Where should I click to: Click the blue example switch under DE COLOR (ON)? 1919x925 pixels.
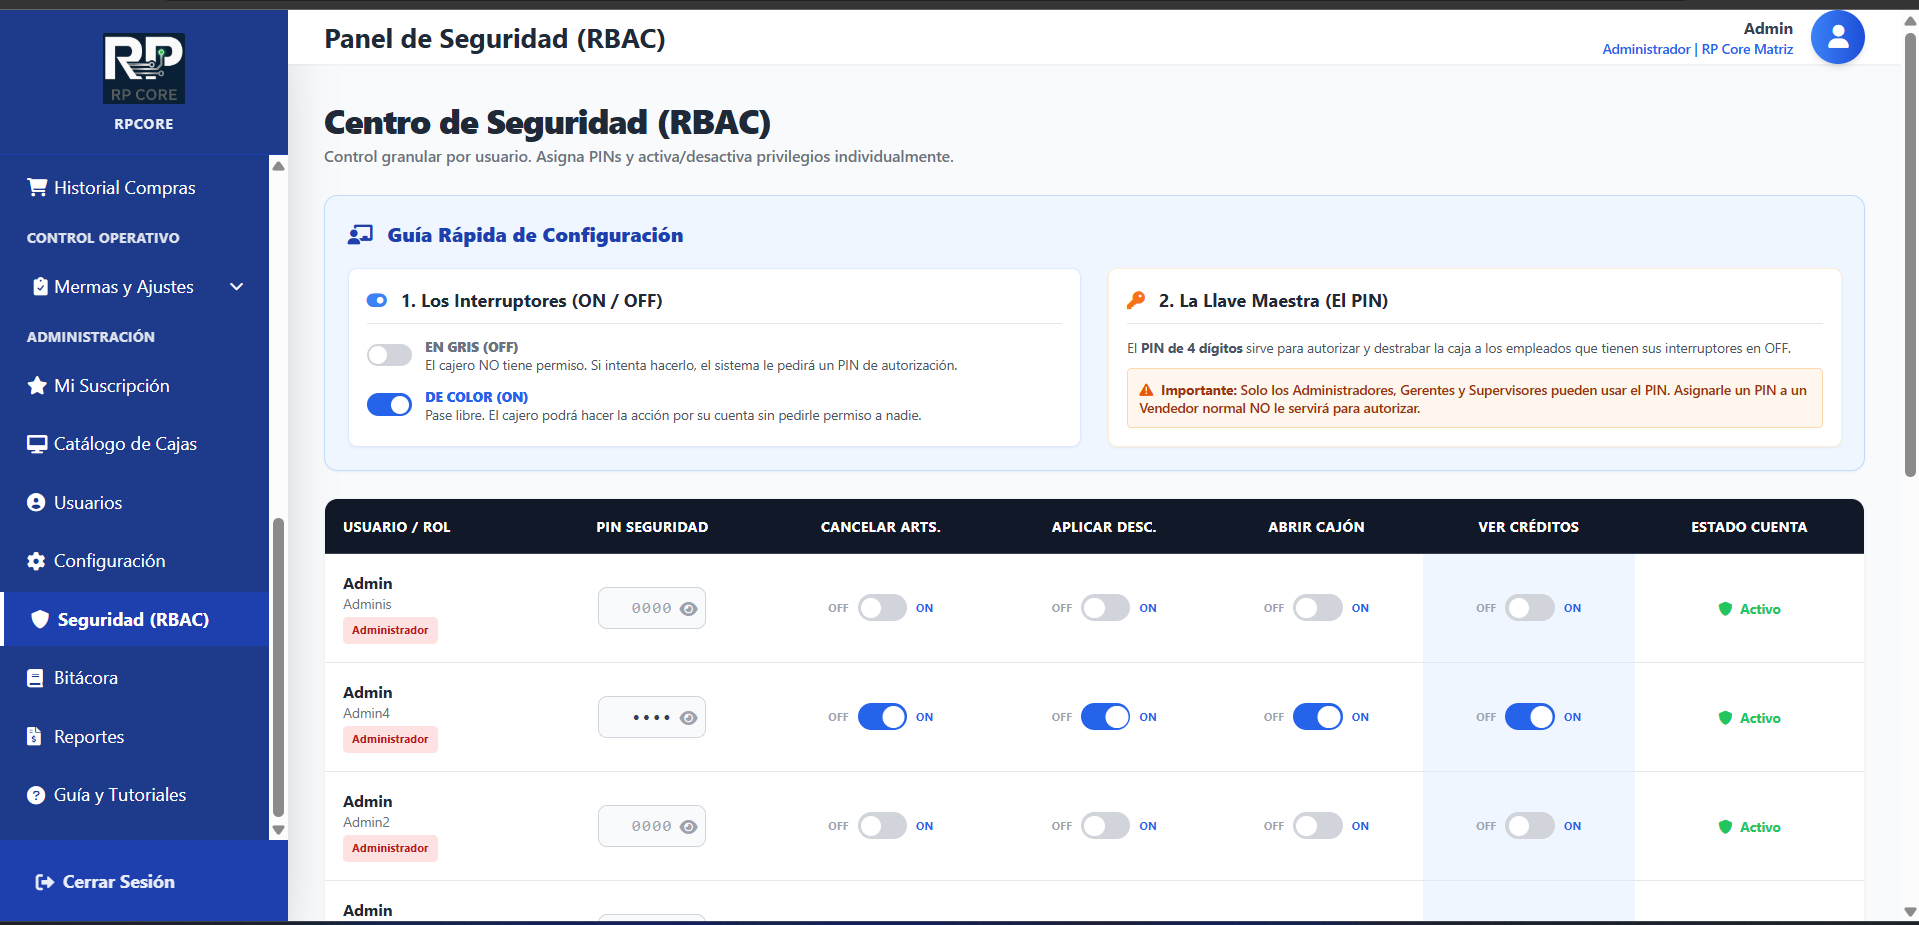coord(389,405)
